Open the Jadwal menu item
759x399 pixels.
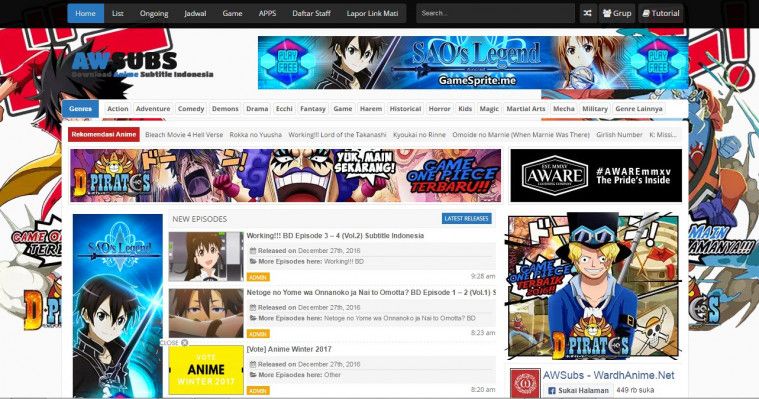point(195,14)
